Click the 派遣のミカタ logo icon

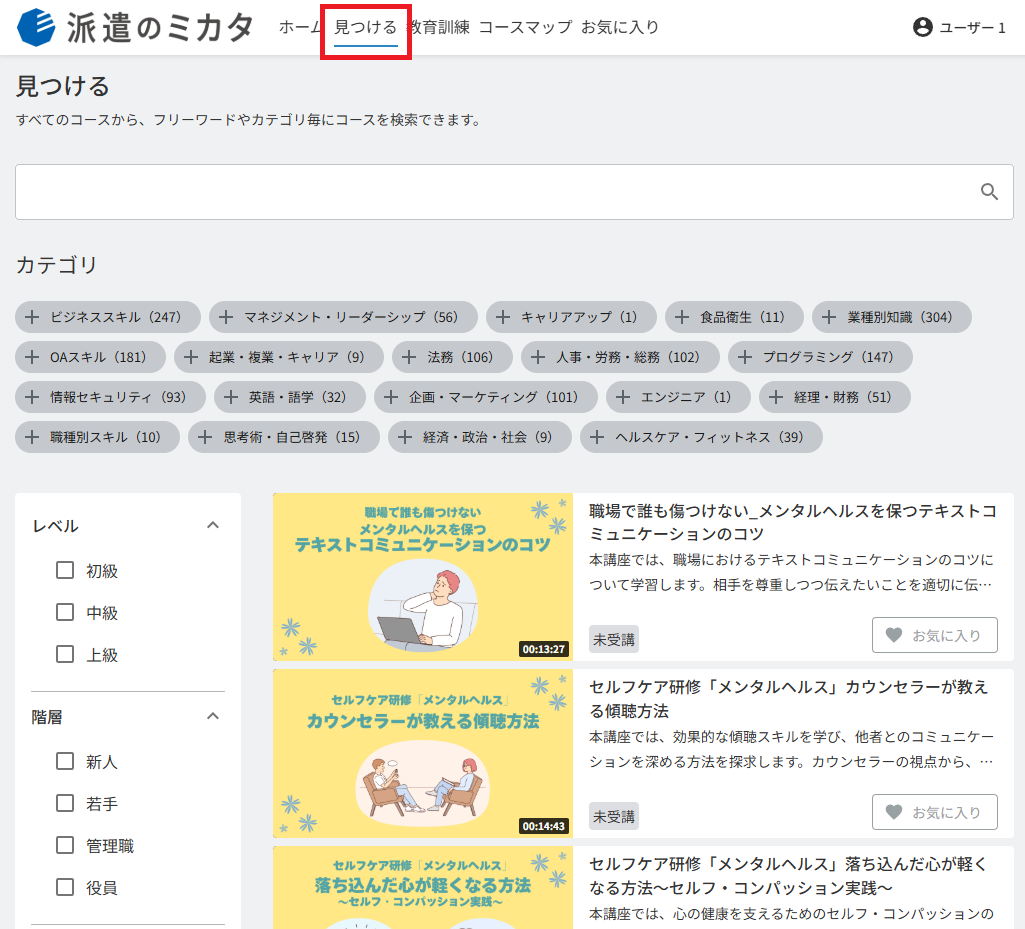pos(36,27)
